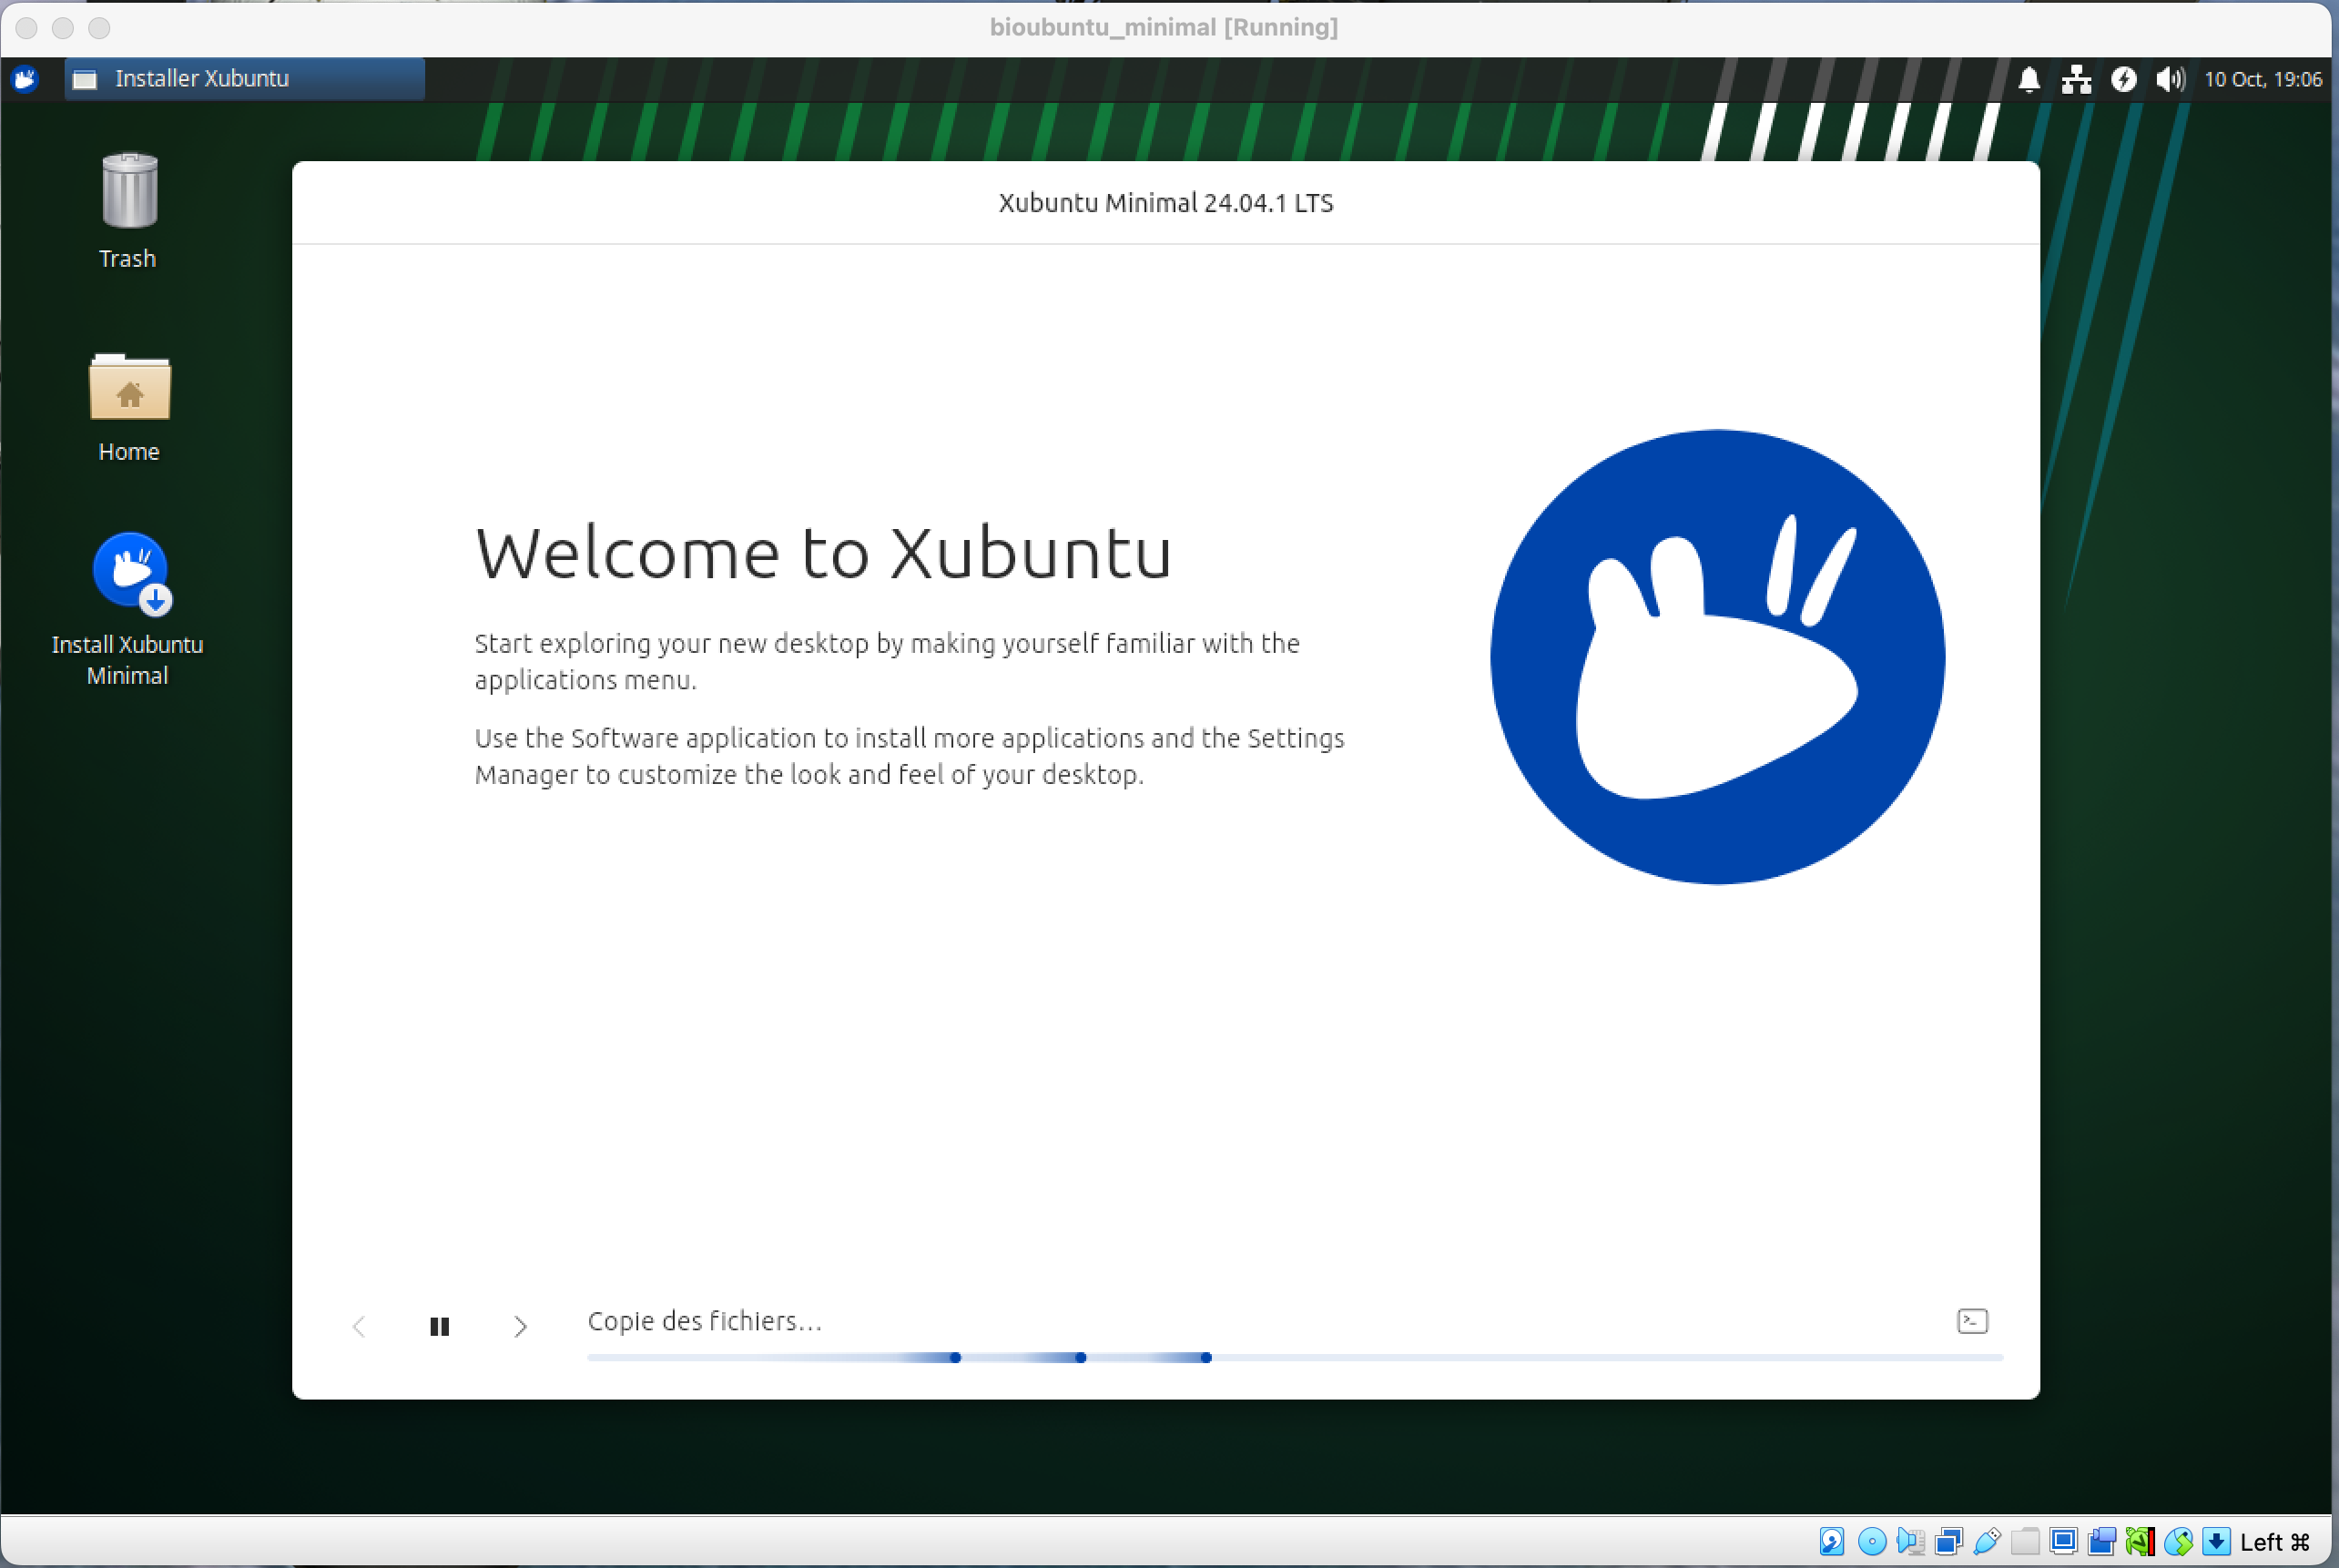Click VirtualBox USB devices status icon
Screen dimensions: 2339x1568
tap(1987, 1541)
